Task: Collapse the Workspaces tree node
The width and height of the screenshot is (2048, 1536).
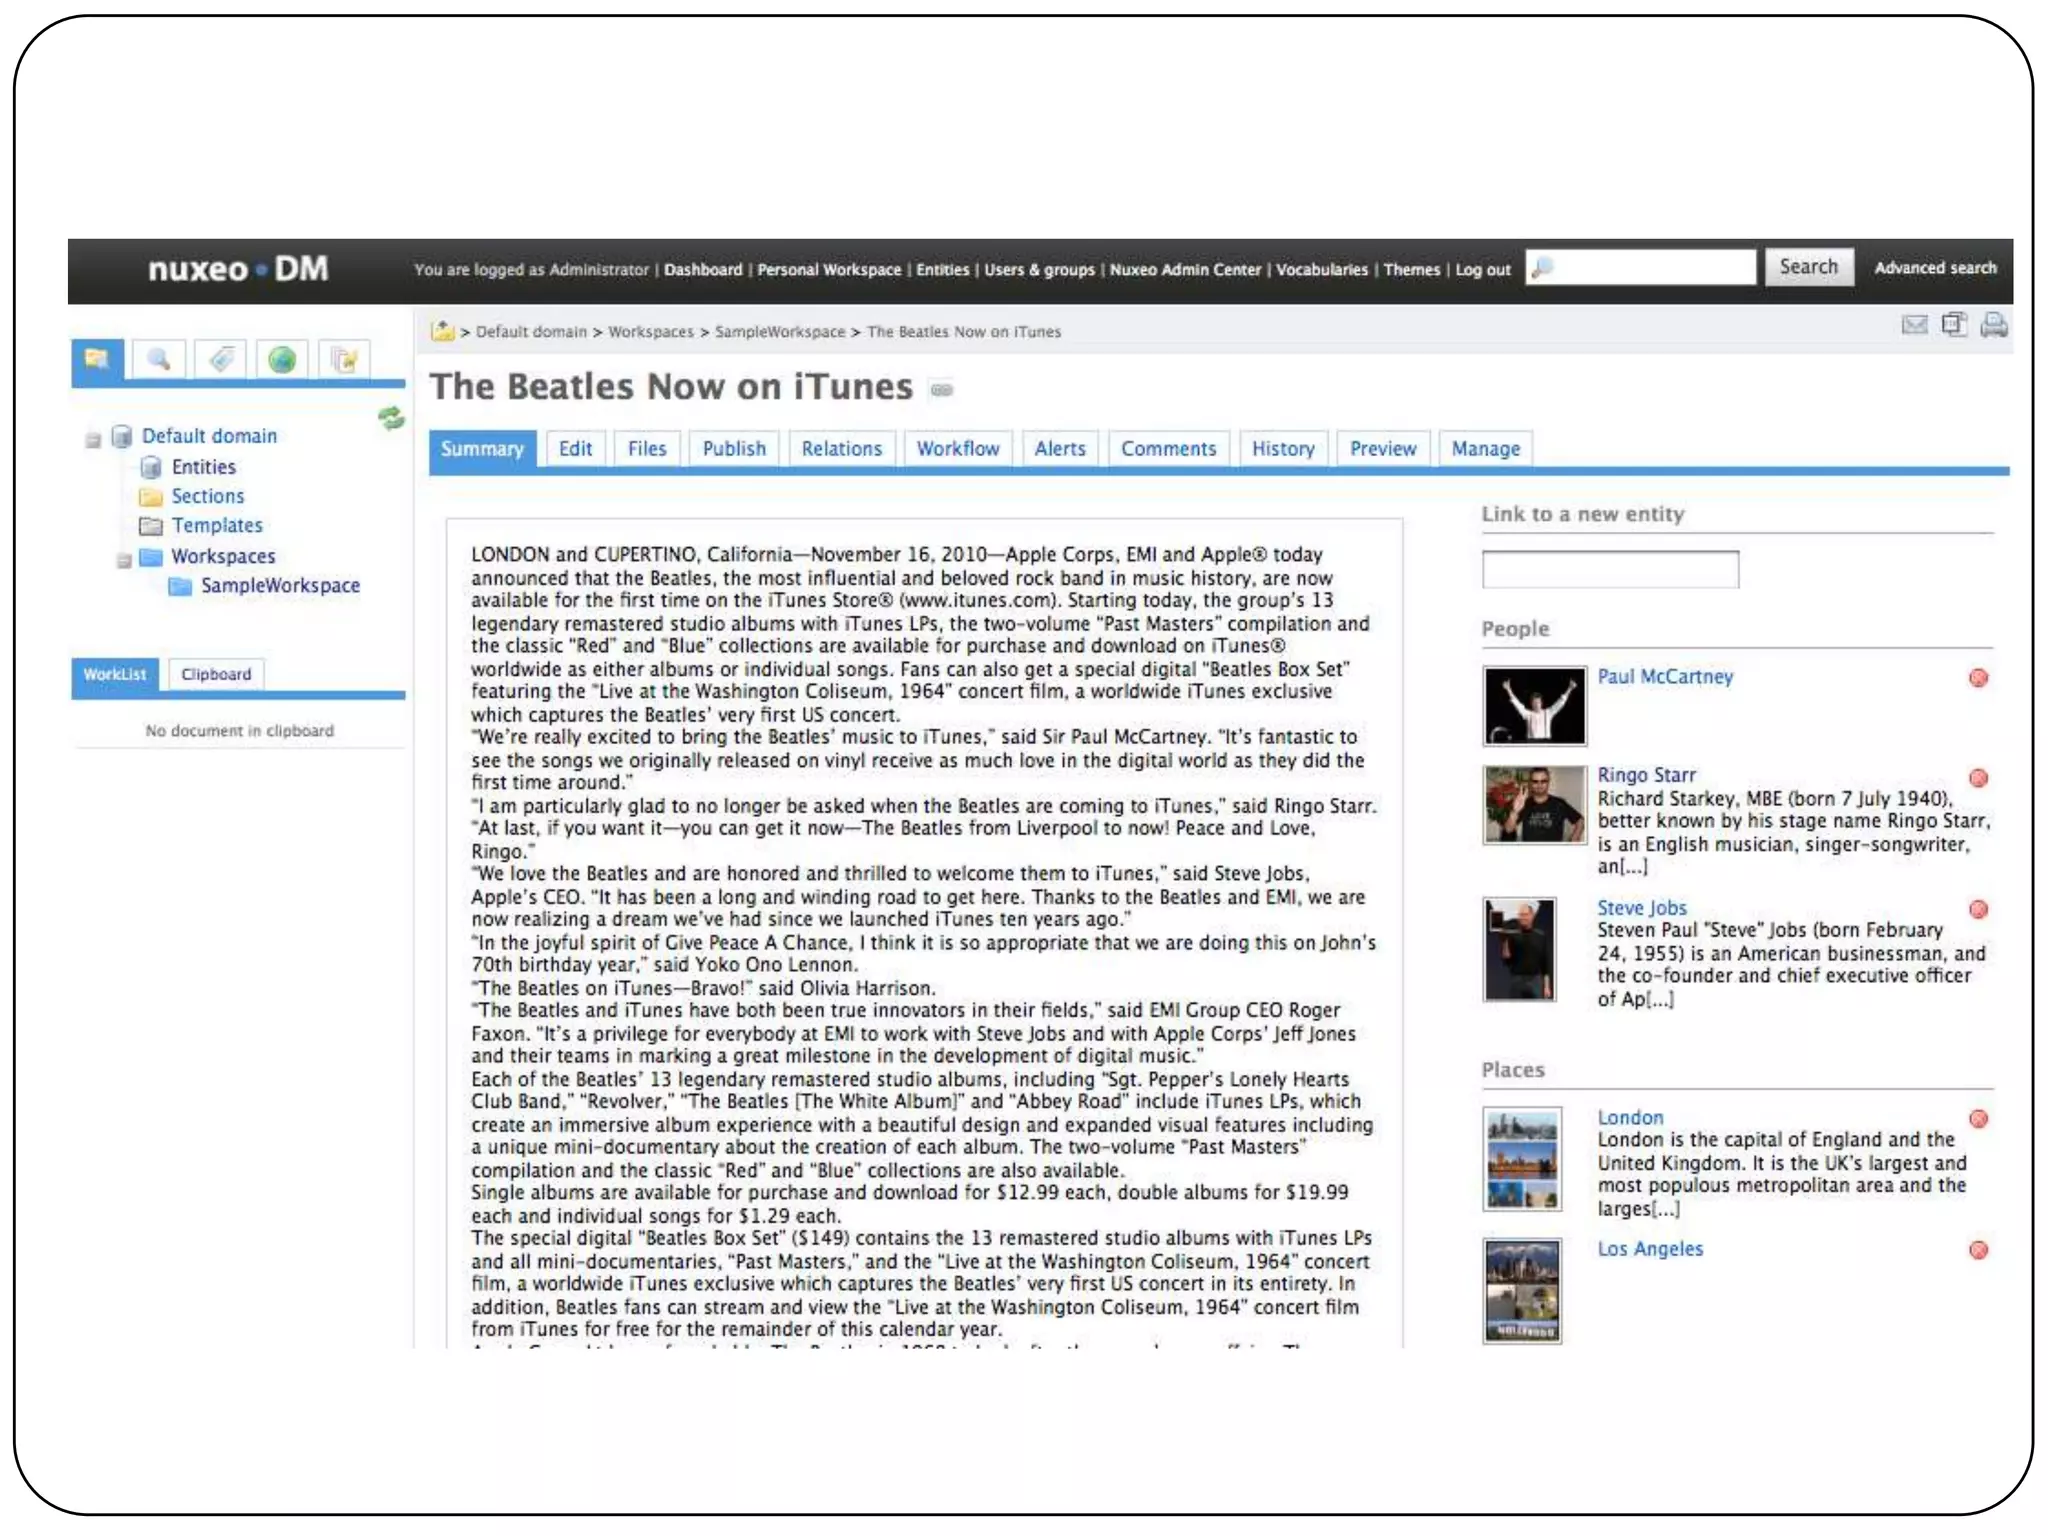Action: (124, 560)
